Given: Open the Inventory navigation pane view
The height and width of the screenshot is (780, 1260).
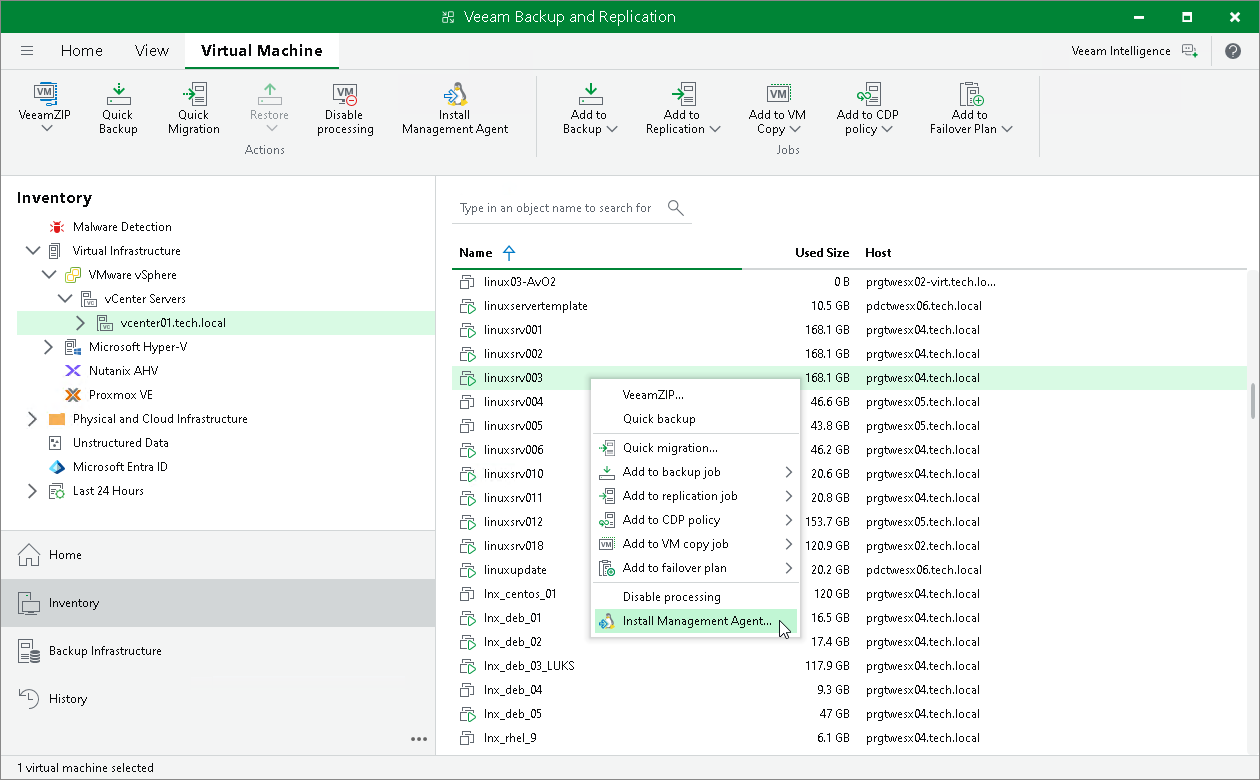Looking at the screenshot, I should (x=218, y=603).
